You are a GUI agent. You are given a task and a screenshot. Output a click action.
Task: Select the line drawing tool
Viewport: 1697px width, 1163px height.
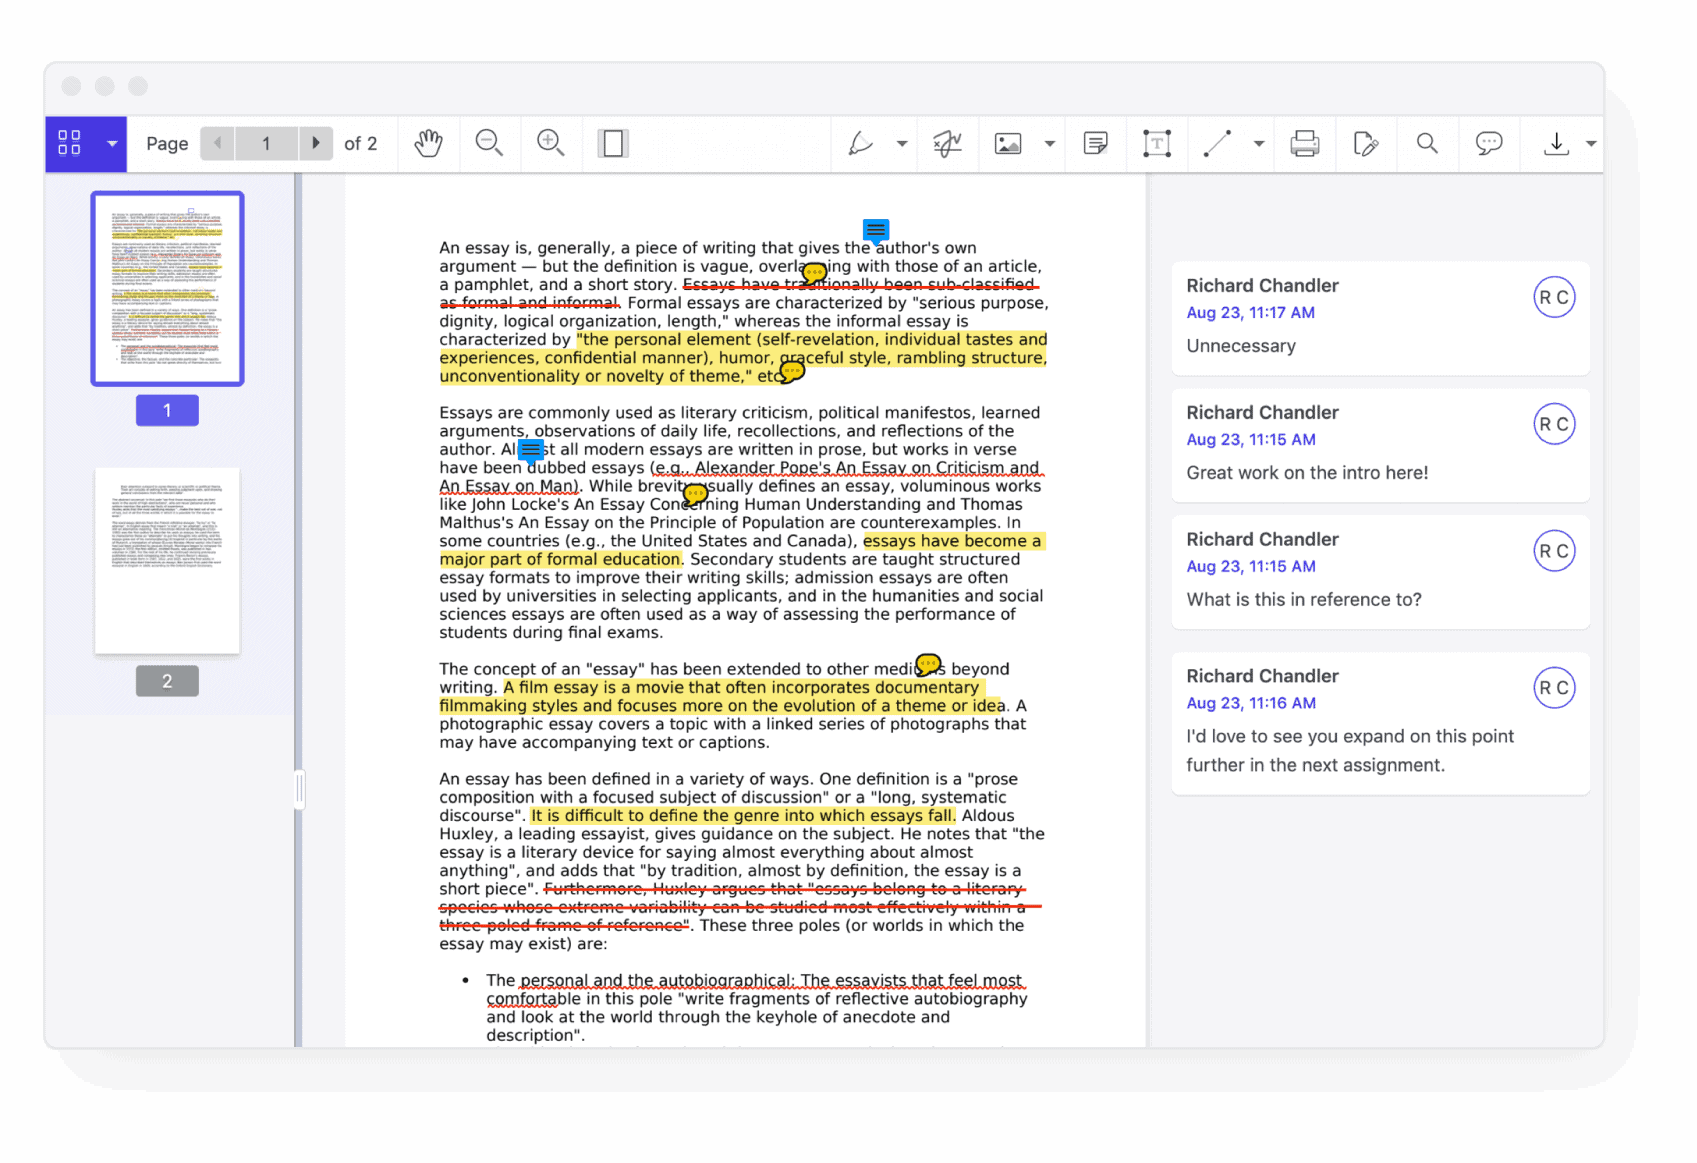(1217, 143)
